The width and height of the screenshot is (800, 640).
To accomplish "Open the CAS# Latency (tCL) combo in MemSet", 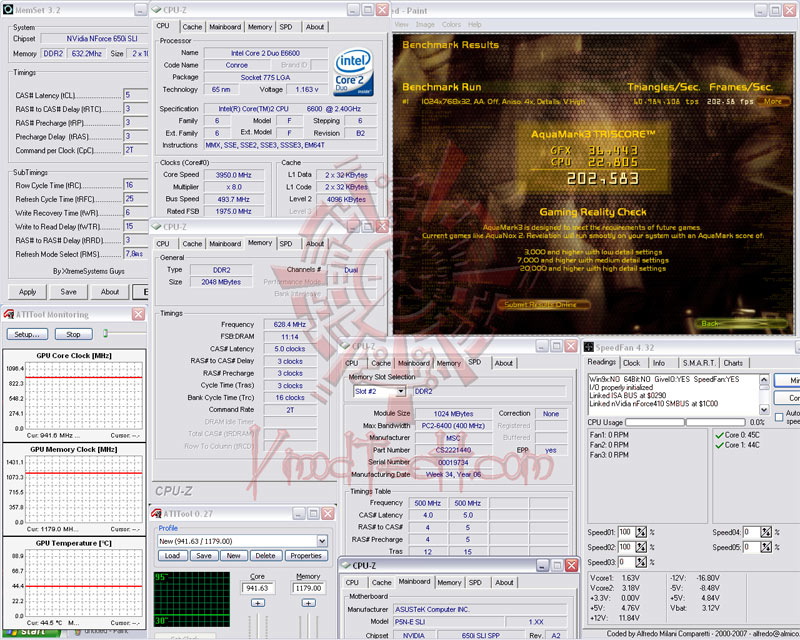I will pyautogui.click(x=136, y=95).
